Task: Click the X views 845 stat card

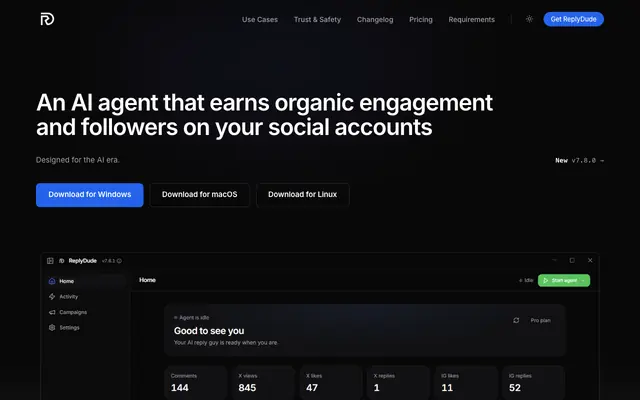Action: click(263, 383)
